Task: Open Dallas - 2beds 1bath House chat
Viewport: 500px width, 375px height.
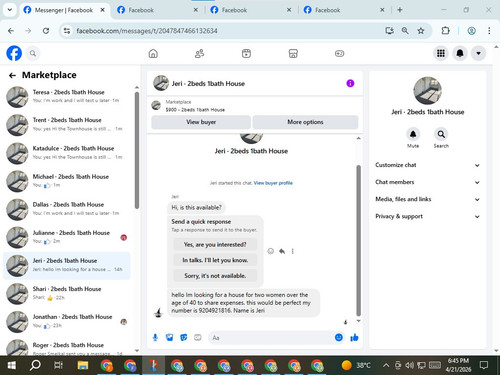Action: point(67,209)
